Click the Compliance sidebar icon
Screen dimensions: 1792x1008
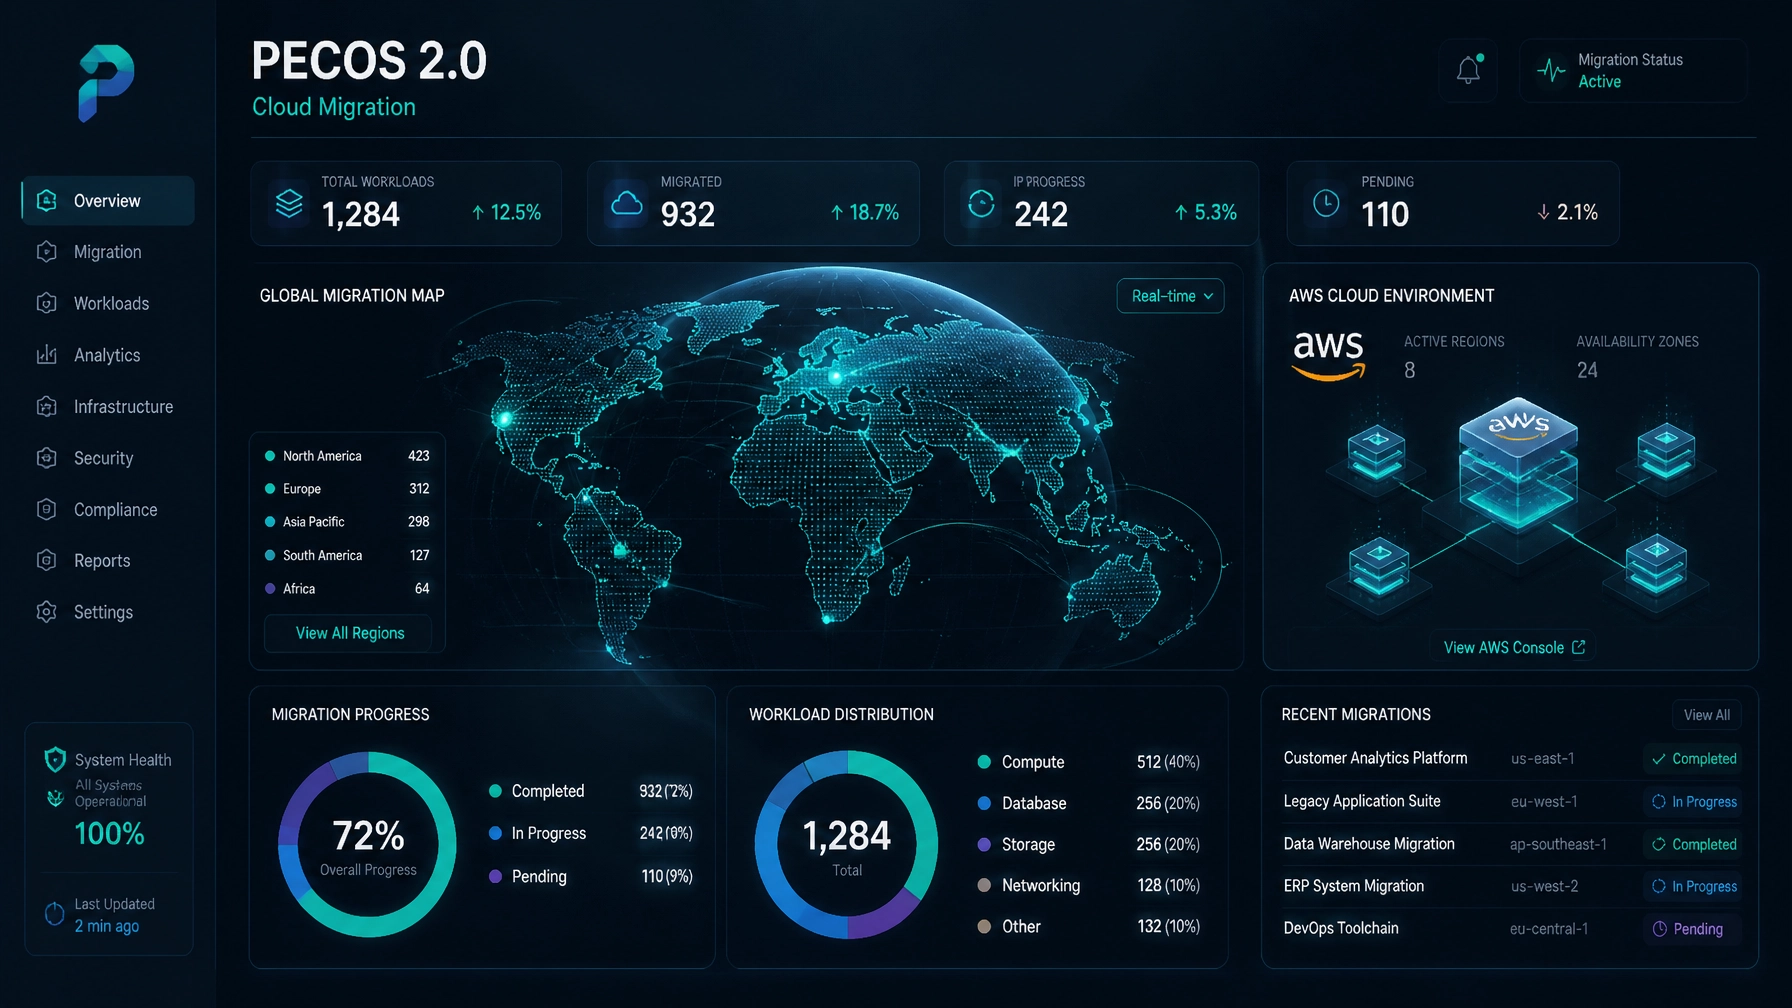tap(47, 509)
